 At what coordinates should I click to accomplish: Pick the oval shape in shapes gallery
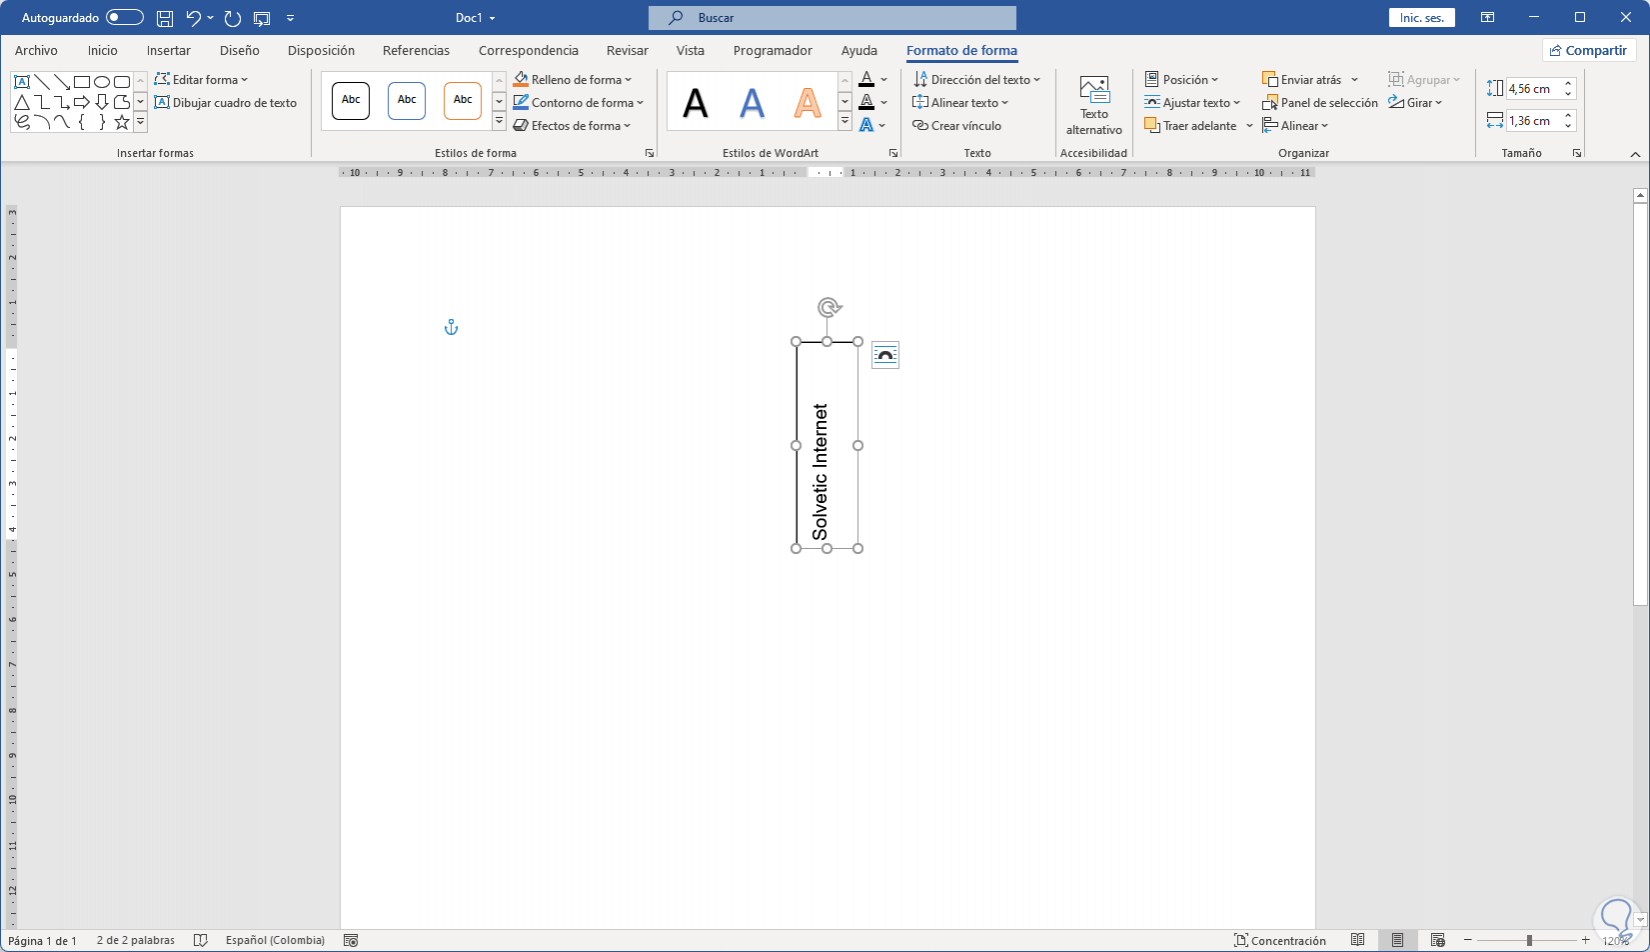[x=101, y=82]
